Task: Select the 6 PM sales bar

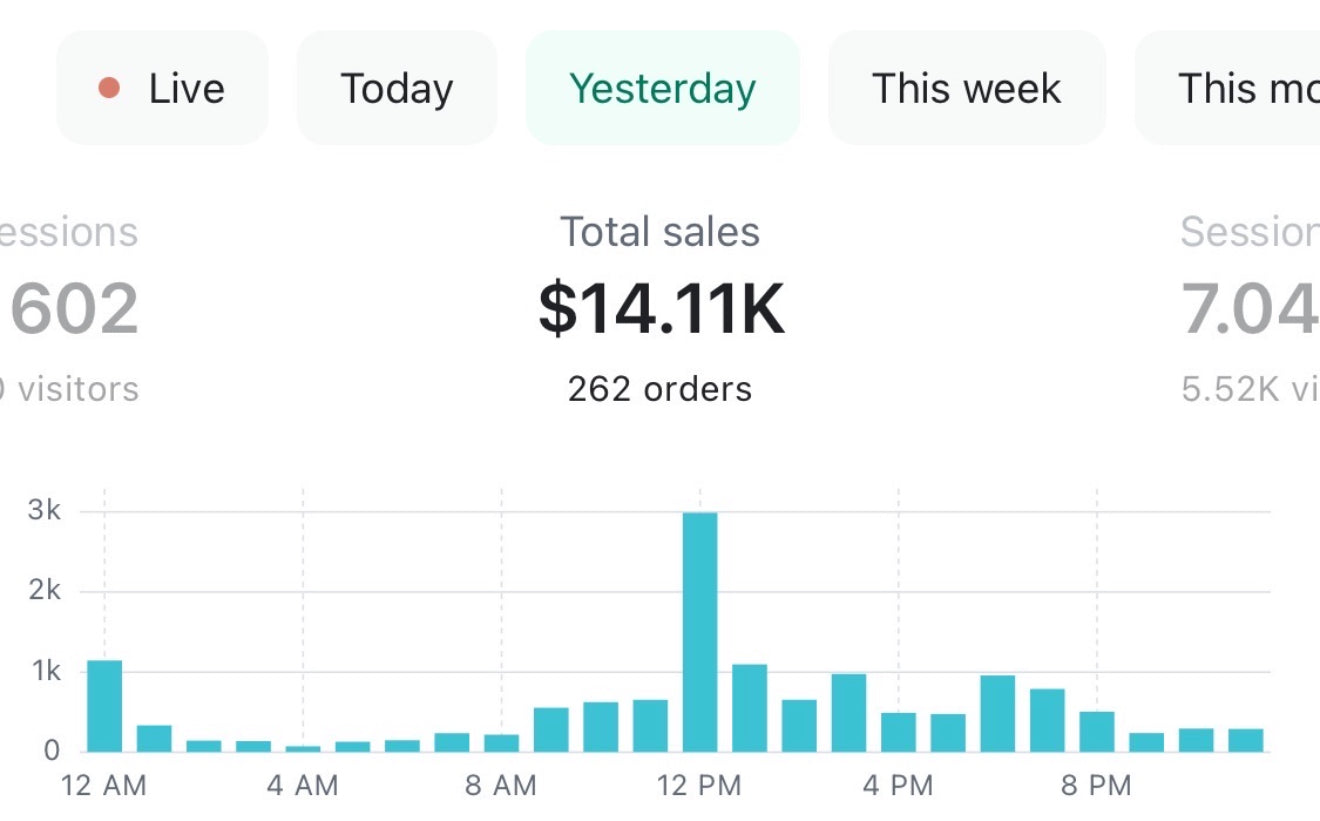Action: click(997, 713)
